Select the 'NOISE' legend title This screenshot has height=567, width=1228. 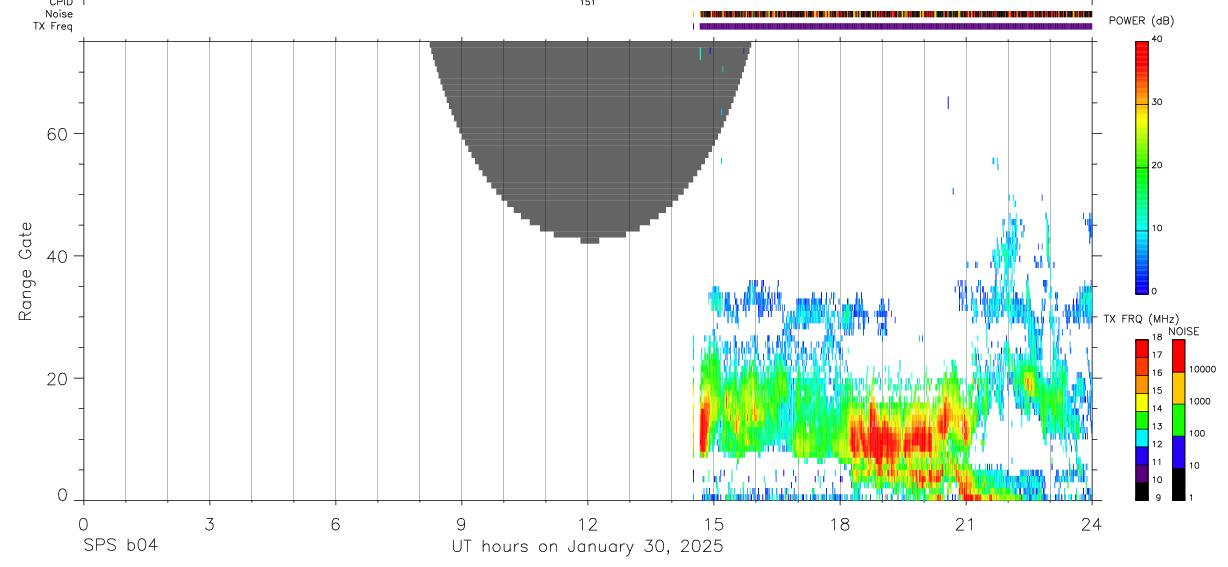(x=1183, y=331)
